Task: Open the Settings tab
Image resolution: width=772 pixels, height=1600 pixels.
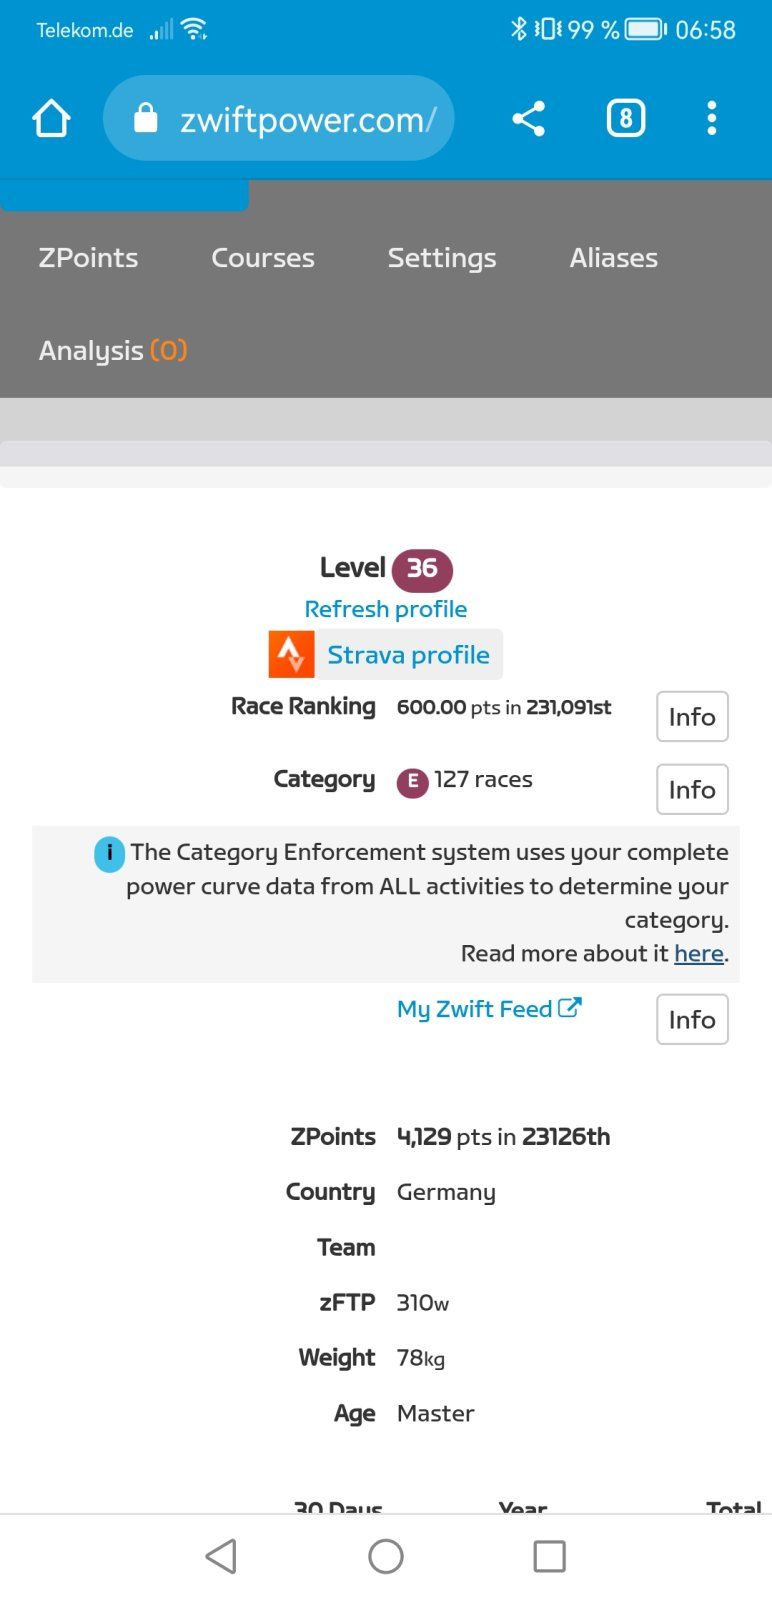Action: point(442,258)
